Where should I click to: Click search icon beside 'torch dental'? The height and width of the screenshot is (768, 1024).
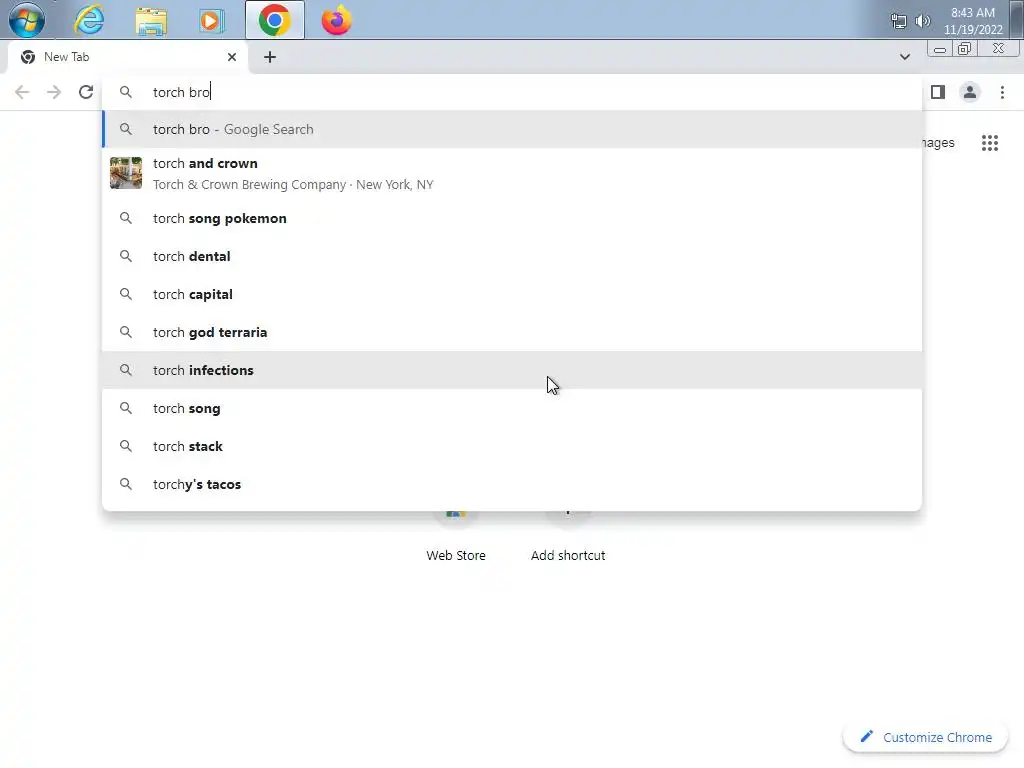[x=125, y=256]
